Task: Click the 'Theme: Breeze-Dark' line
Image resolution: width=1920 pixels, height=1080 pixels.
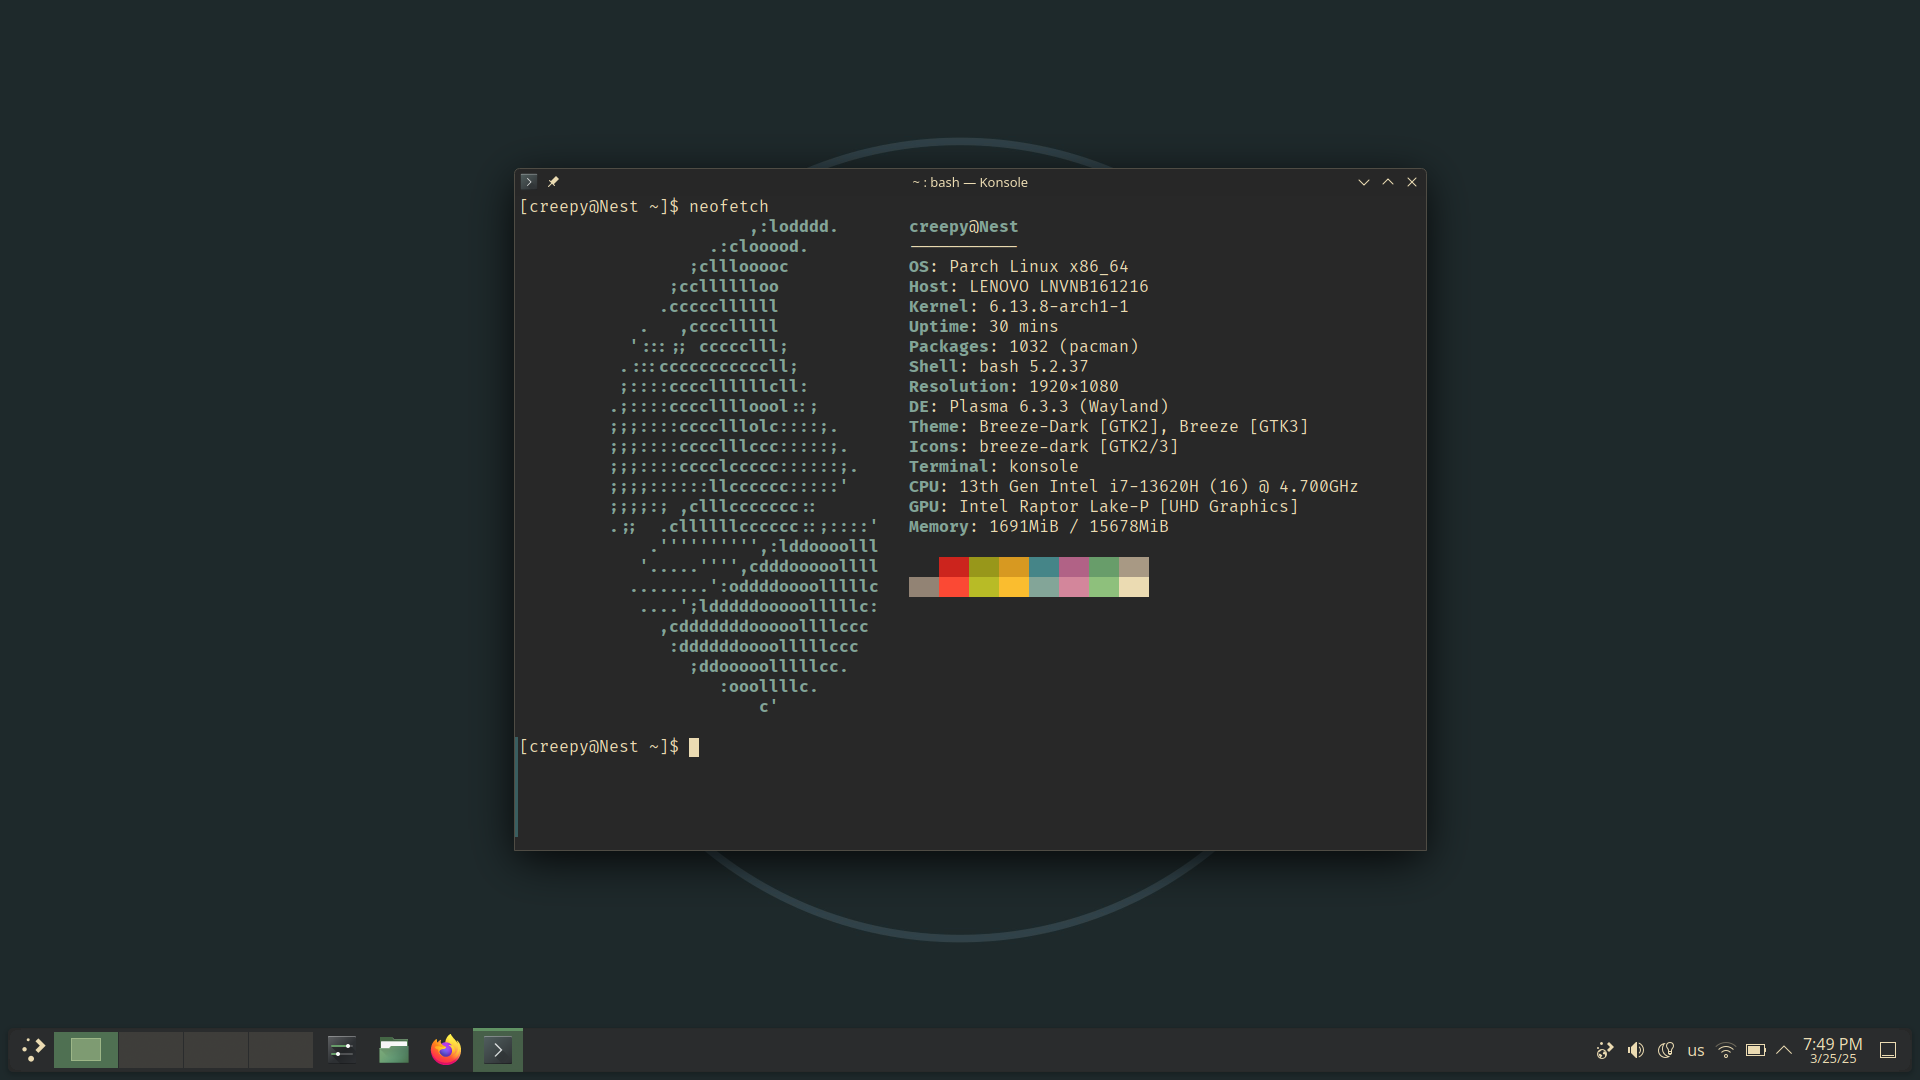Action: click(x=1109, y=426)
